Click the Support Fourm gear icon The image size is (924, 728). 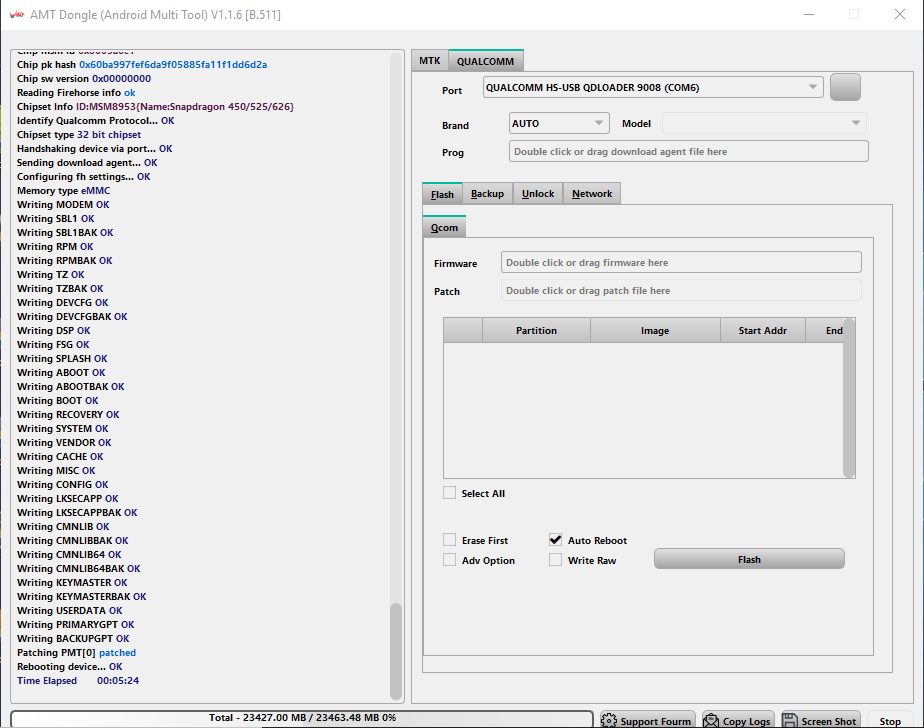(x=609, y=720)
